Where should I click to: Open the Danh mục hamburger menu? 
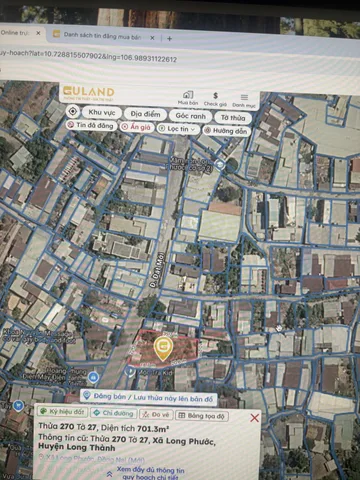pyautogui.click(x=244, y=97)
